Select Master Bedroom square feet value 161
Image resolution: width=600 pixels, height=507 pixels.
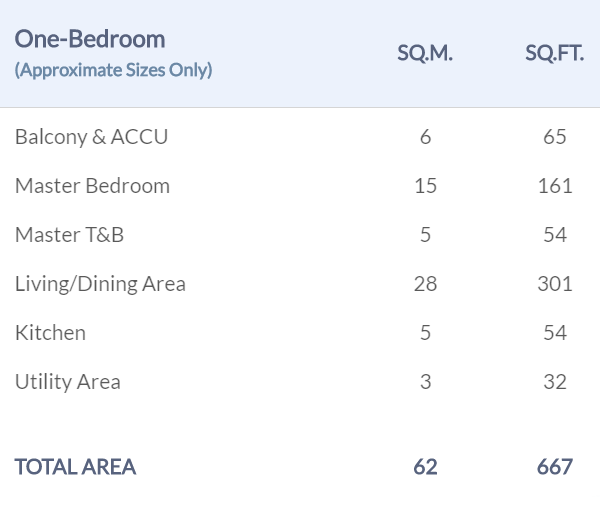(555, 186)
